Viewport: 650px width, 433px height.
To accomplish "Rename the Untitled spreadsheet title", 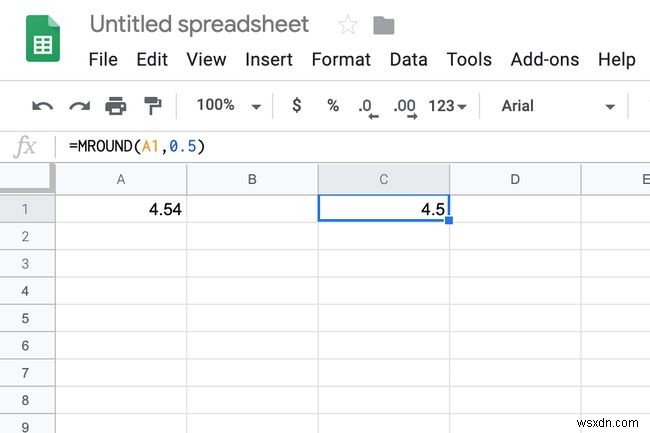I will pyautogui.click(x=199, y=25).
